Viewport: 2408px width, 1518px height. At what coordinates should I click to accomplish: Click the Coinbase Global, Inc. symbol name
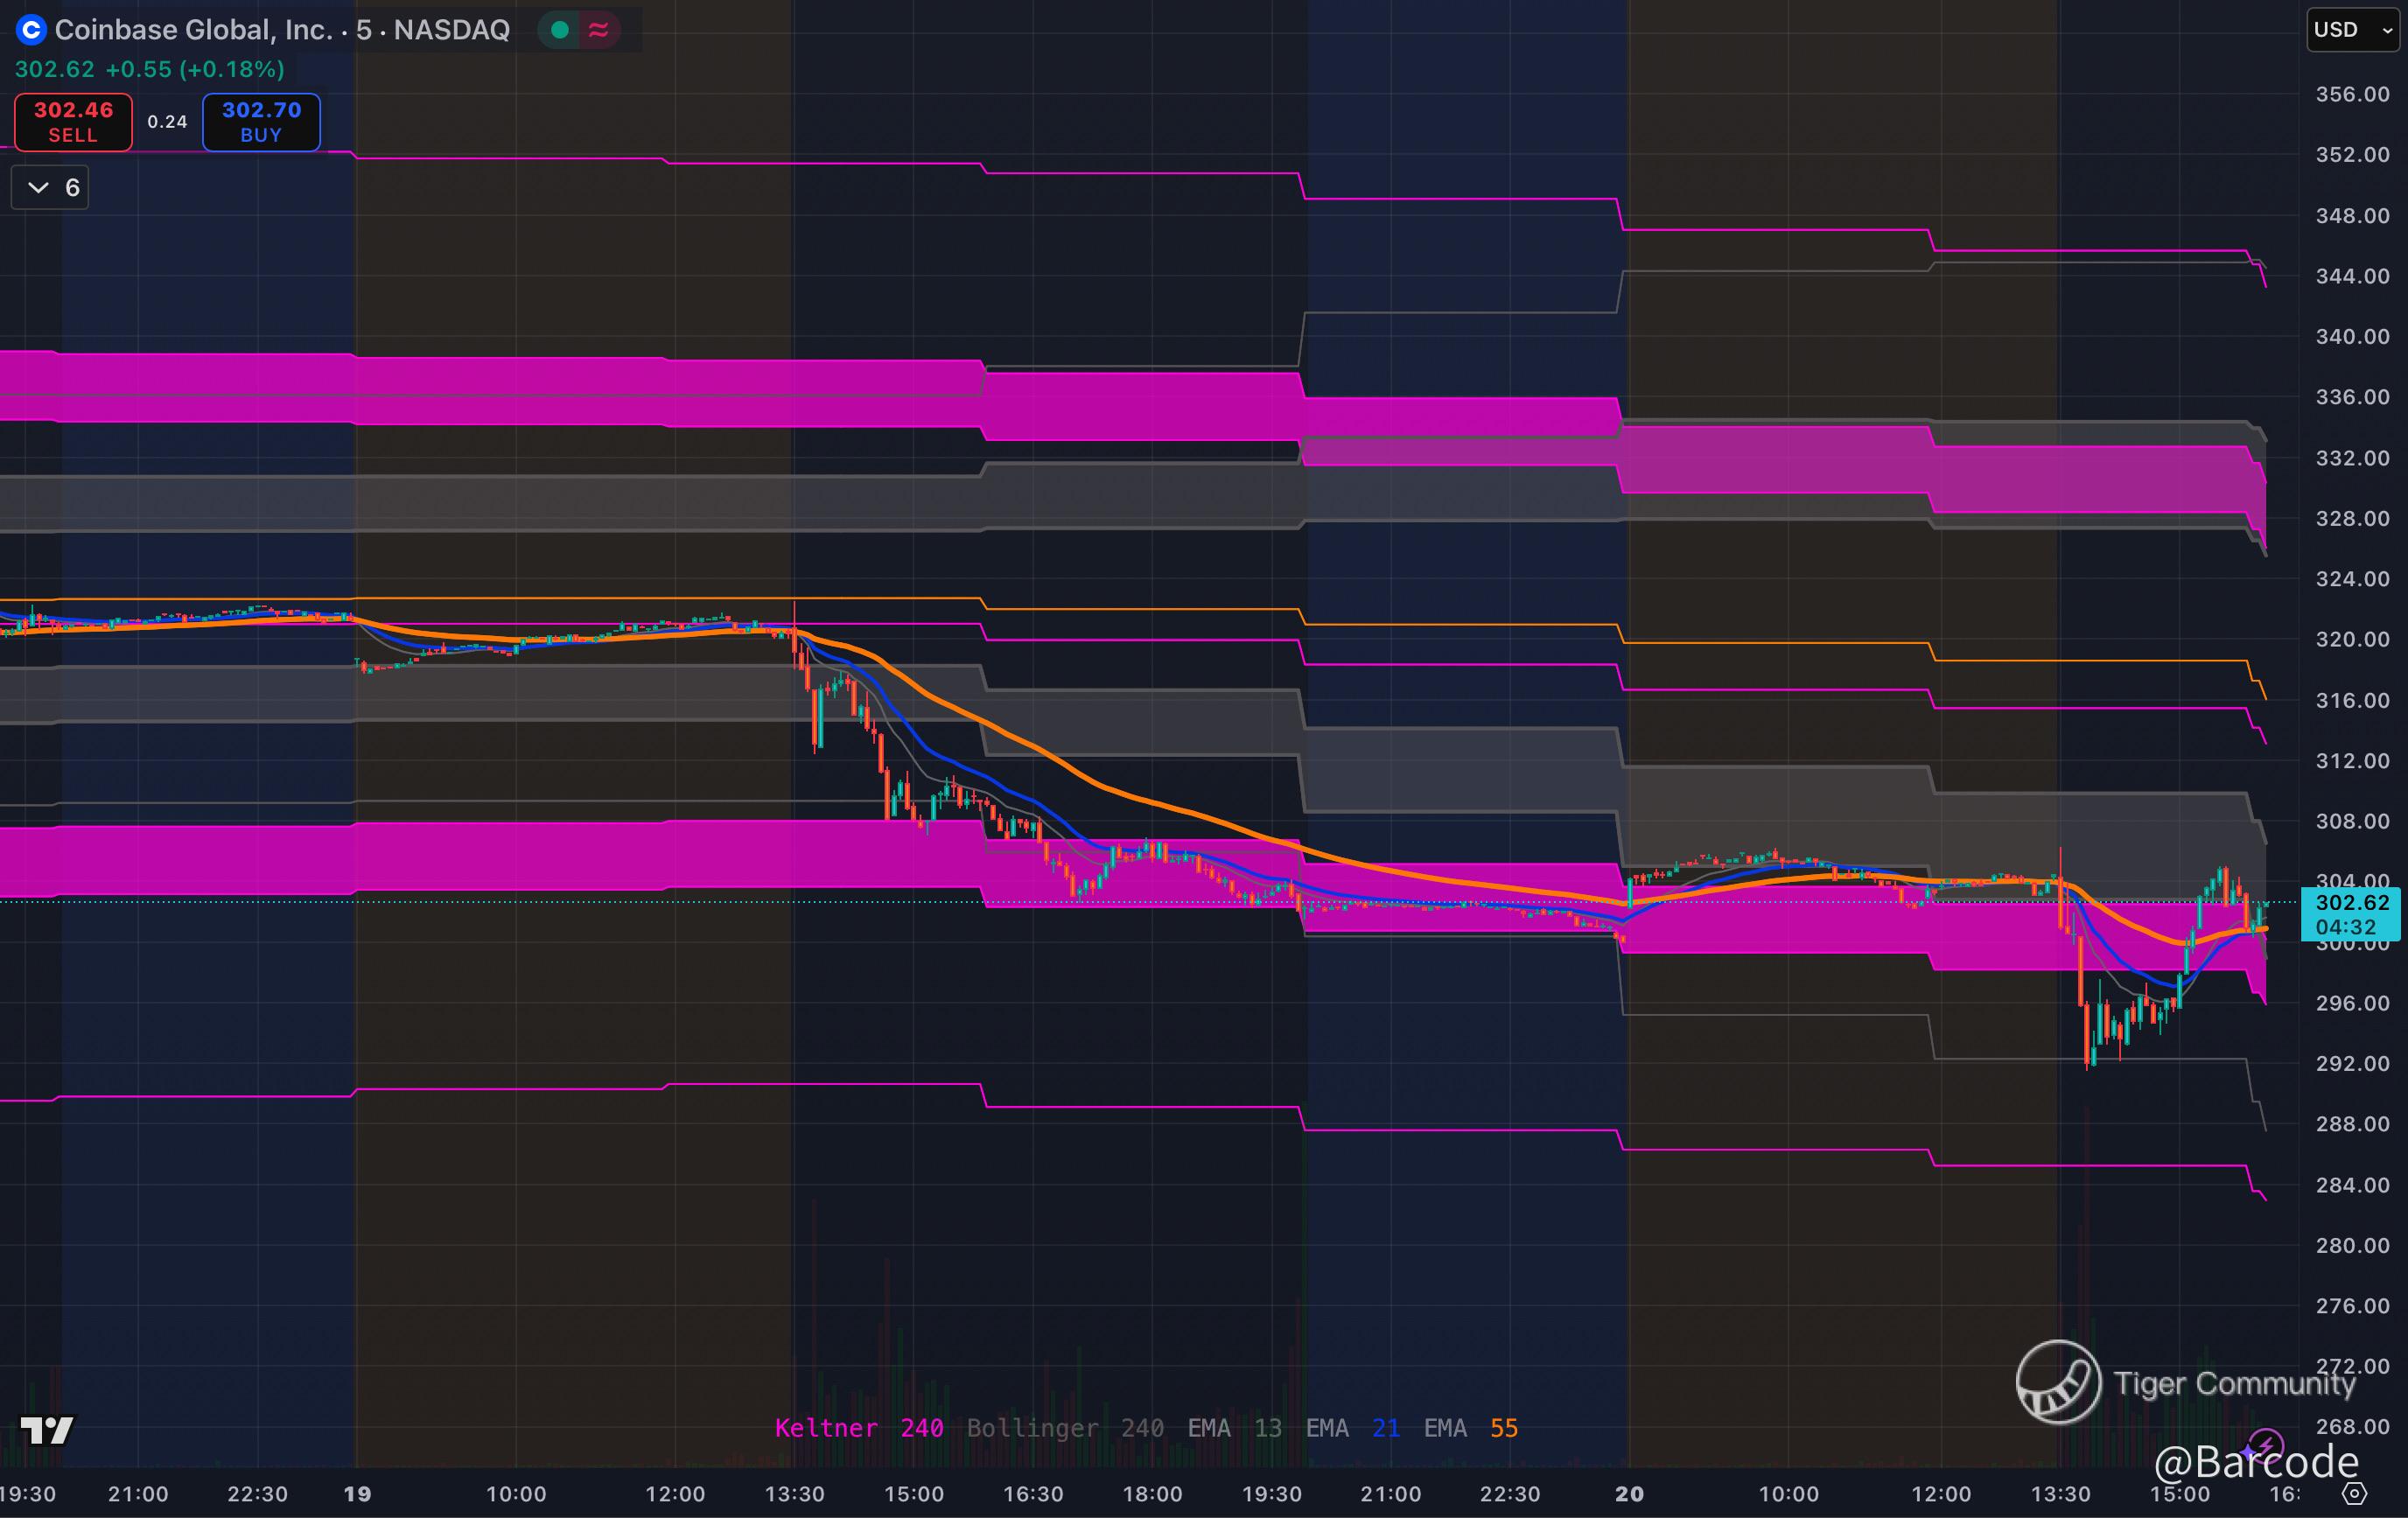[x=193, y=30]
